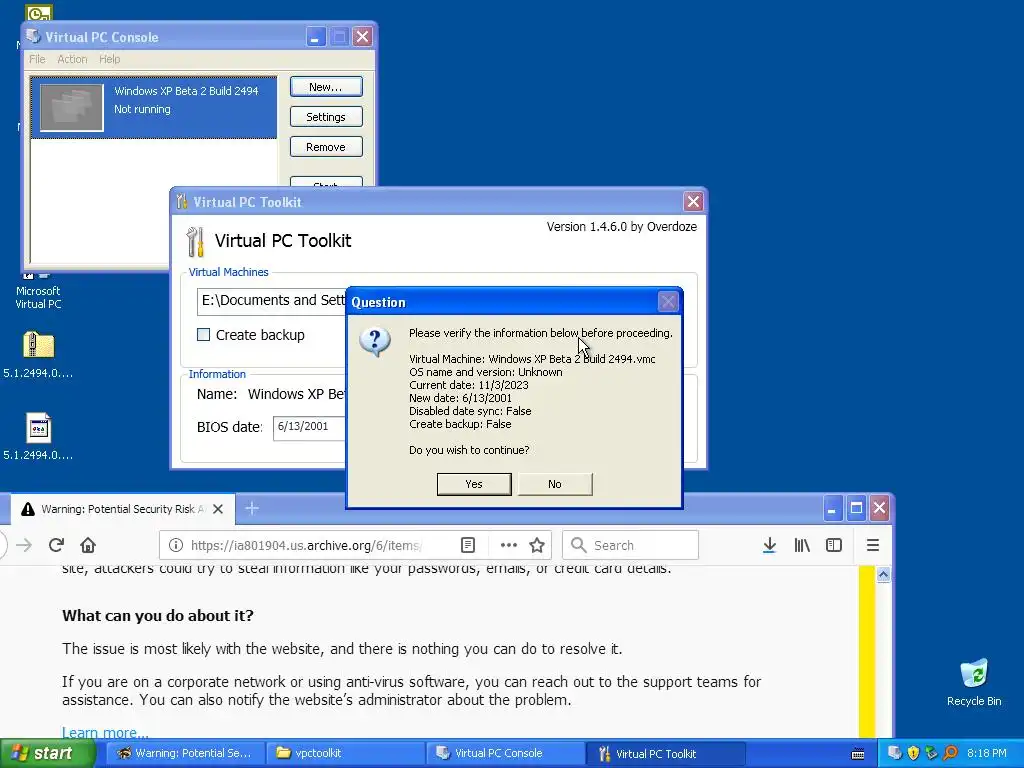Close the Virtual PC Toolkit window
This screenshot has width=1024, height=768.
[693, 202]
